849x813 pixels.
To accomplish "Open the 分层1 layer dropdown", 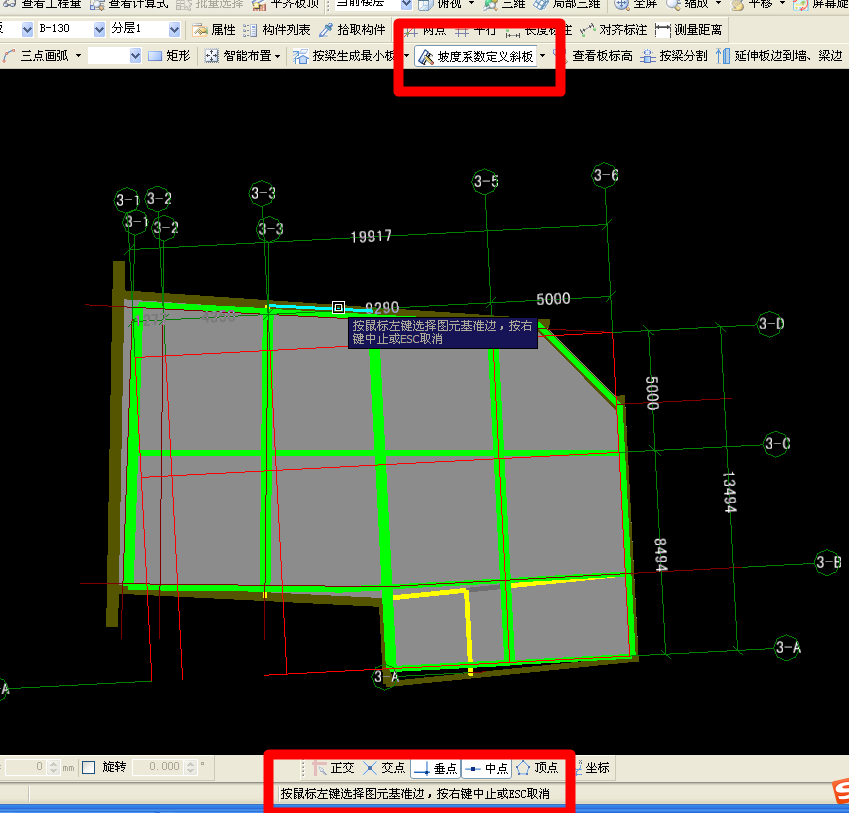I will pyautogui.click(x=174, y=29).
